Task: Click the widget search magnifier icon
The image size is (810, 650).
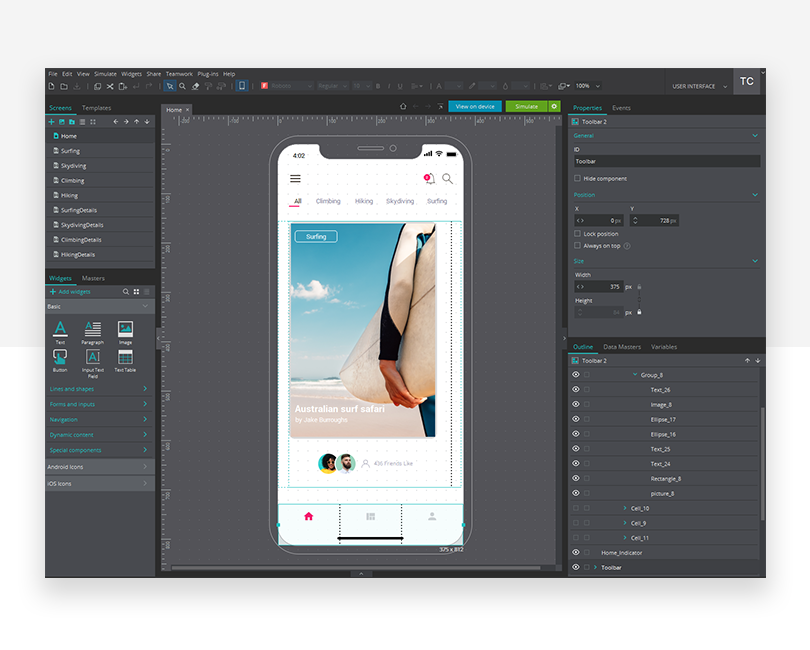Action: tap(126, 292)
